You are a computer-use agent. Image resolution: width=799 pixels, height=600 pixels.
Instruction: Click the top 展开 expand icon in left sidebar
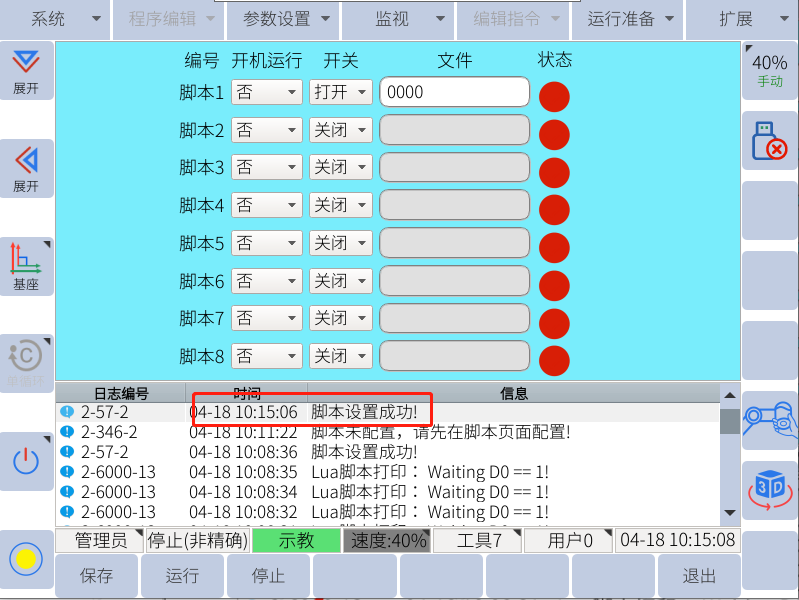pos(26,70)
